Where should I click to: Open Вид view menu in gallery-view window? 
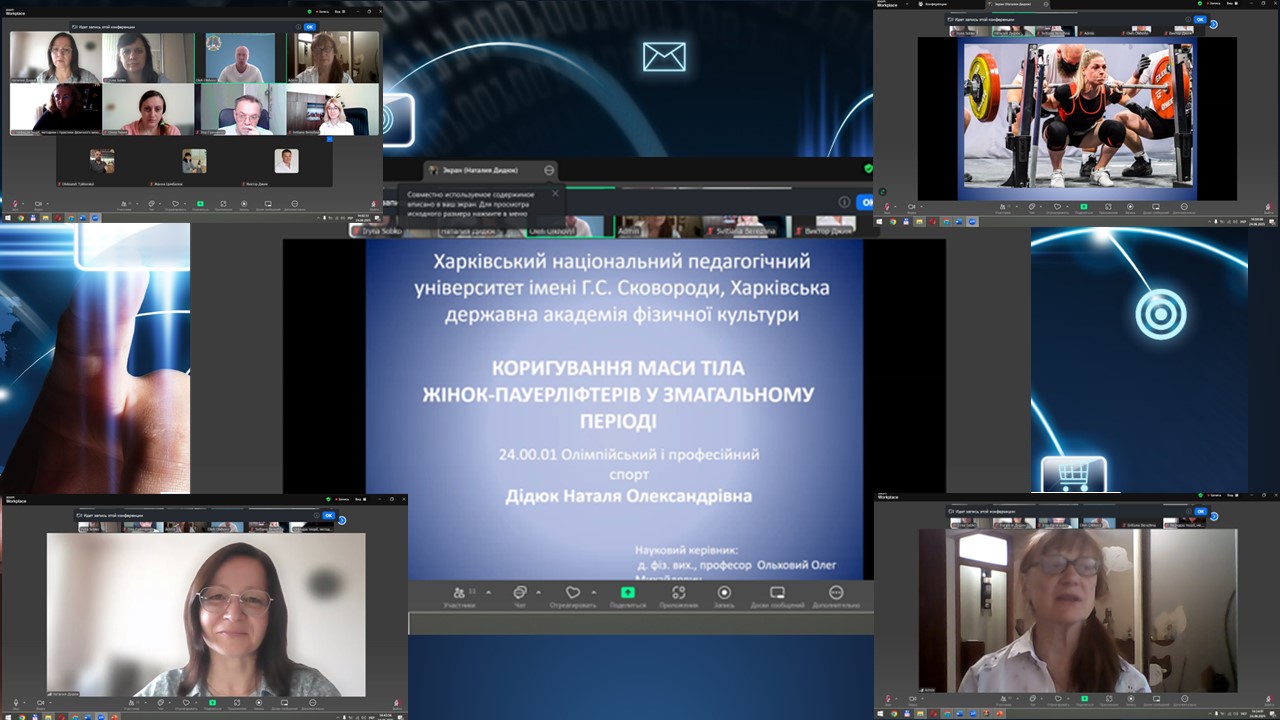tap(340, 12)
